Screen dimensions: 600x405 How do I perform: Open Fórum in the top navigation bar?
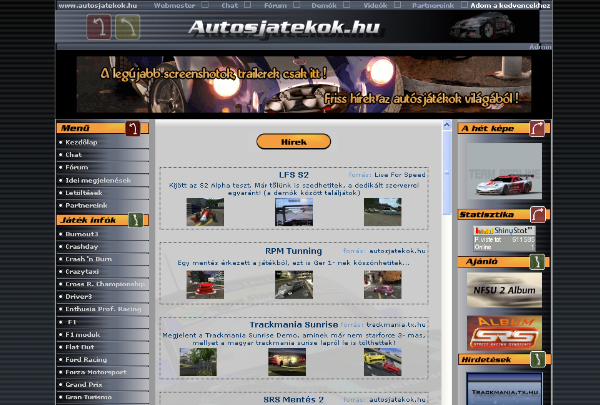[275, 5]
